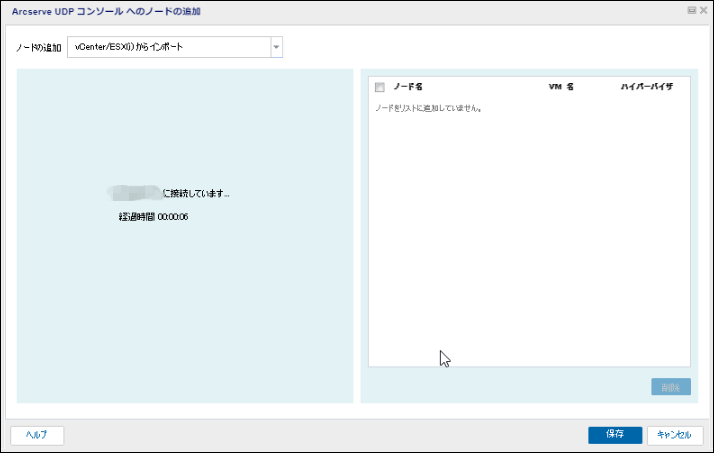Click the ノードの追加 field label
Screen dimensions: 714x453
(x=39, y=48)
